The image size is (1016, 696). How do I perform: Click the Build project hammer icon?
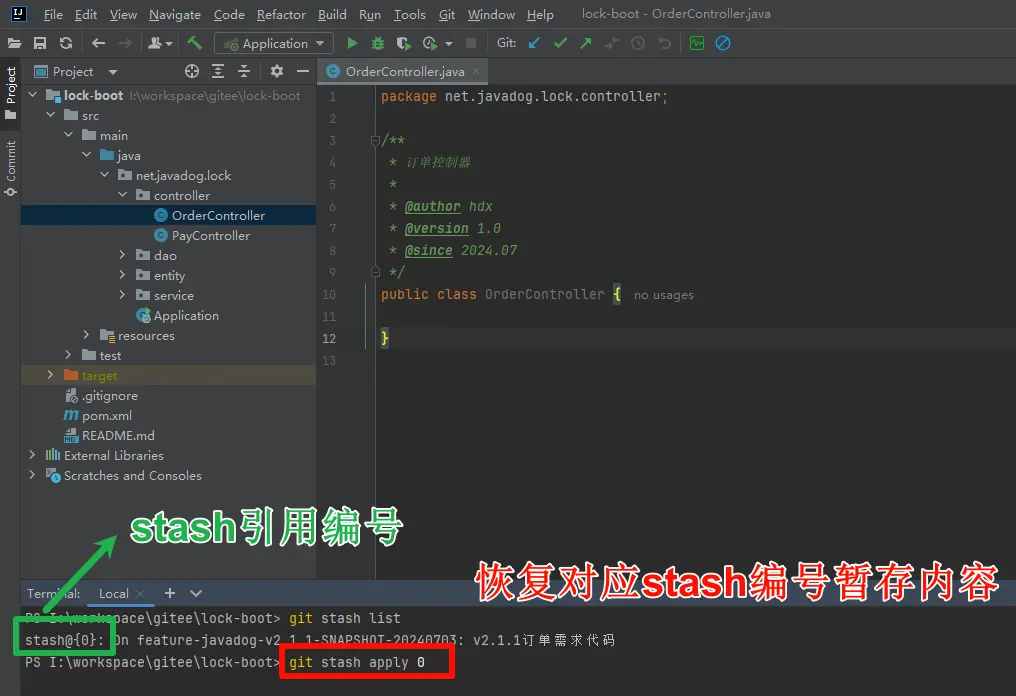(195, 43)
